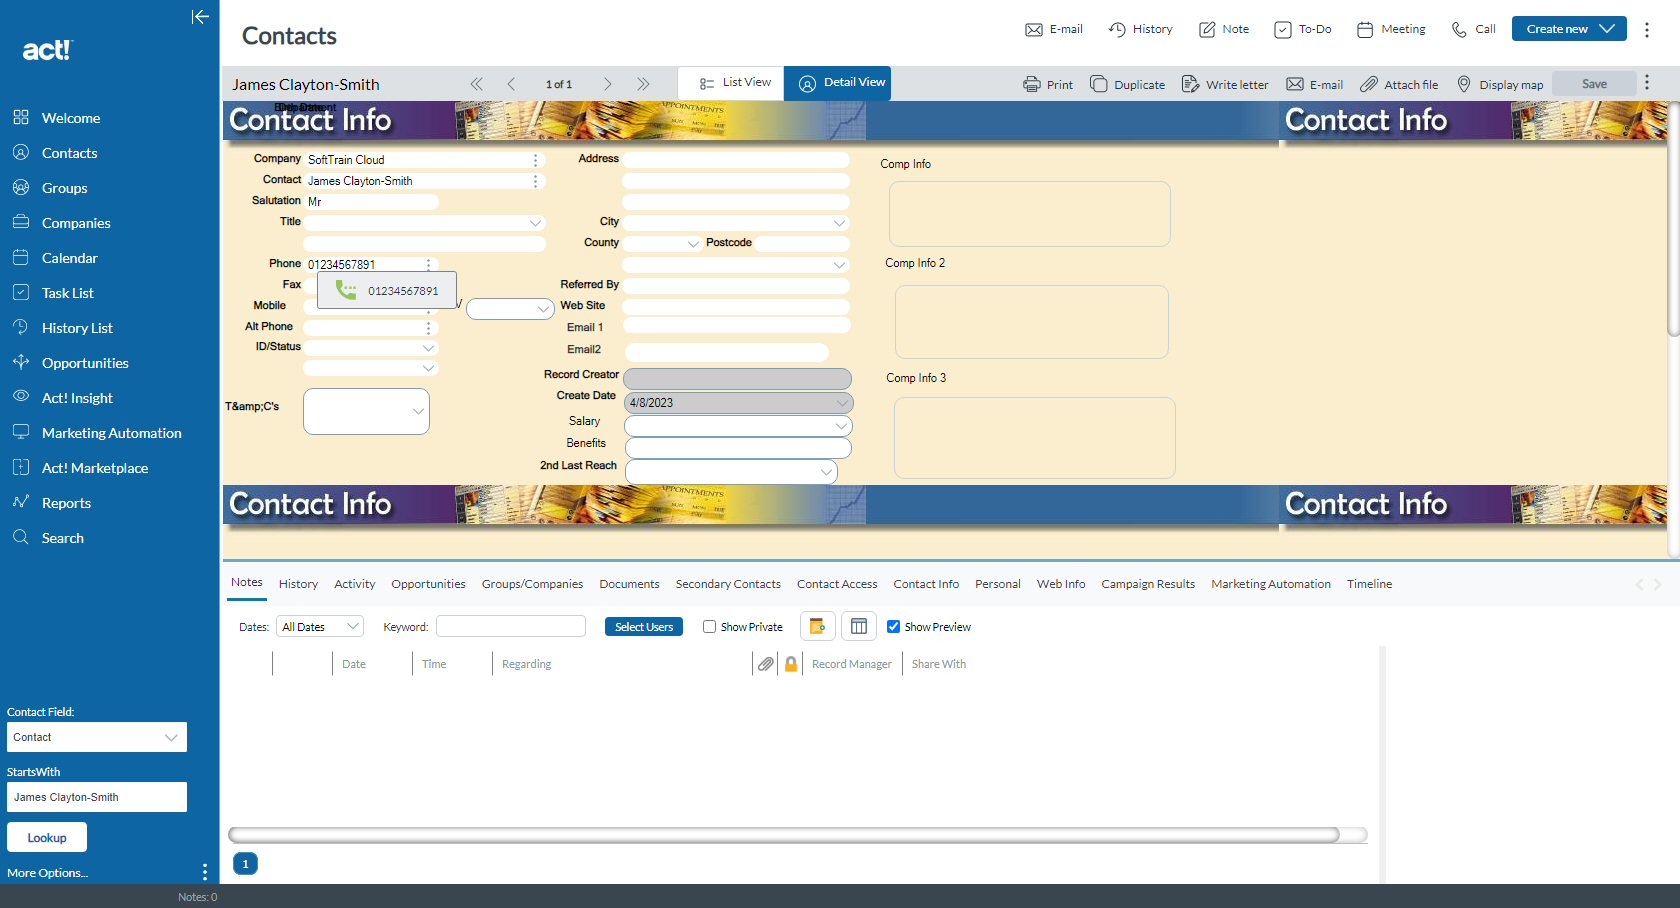Collapse the left navigation sidebar
This screenshot has width=1680, height=908.
pos(200,16)
